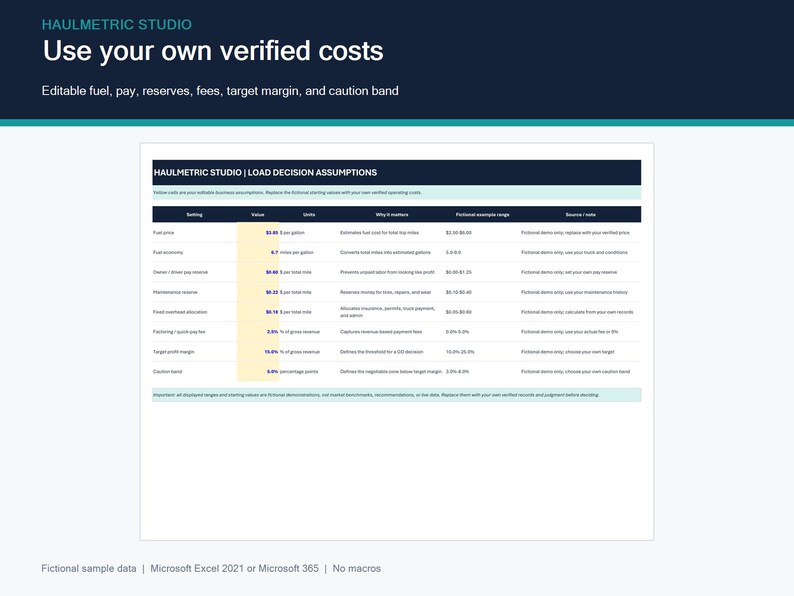Image resolution: width=794 pixels, height=596 pixels.
Task: Click 'Allocates insurance, permits, truck payment' cell
Action: coord(387,312)
